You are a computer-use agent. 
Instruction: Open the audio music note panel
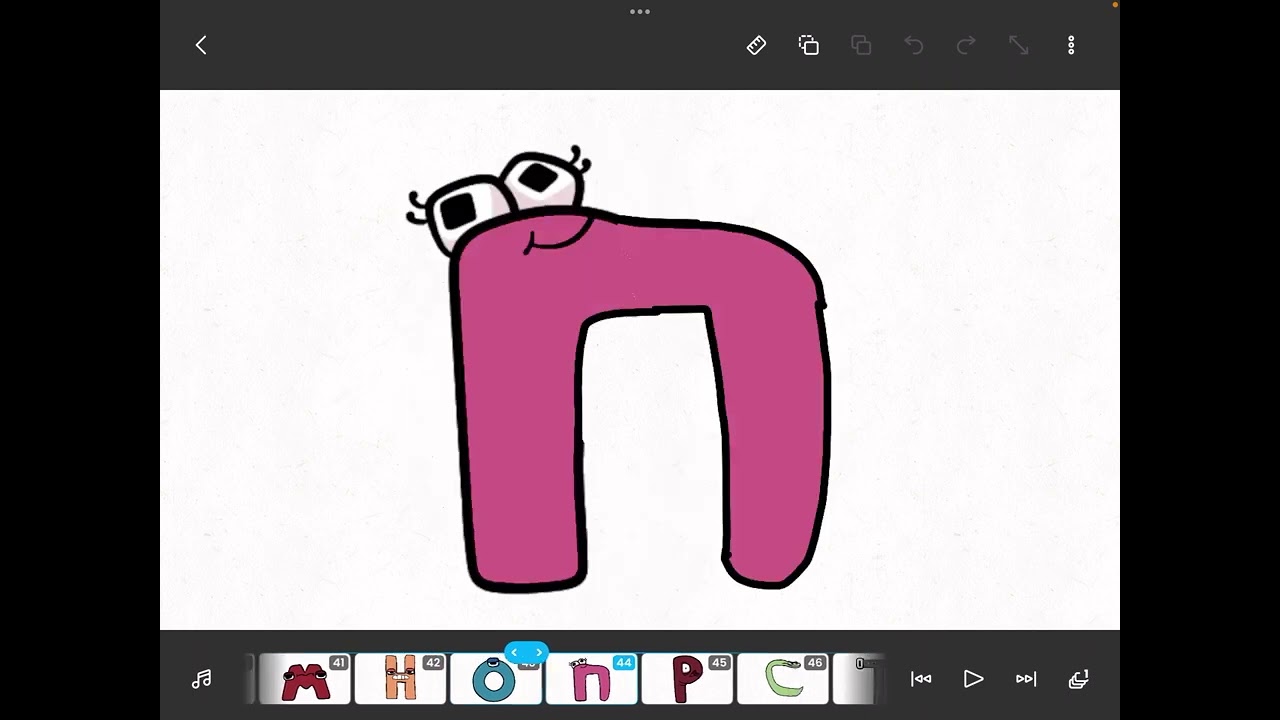click(x=201, y=679)
